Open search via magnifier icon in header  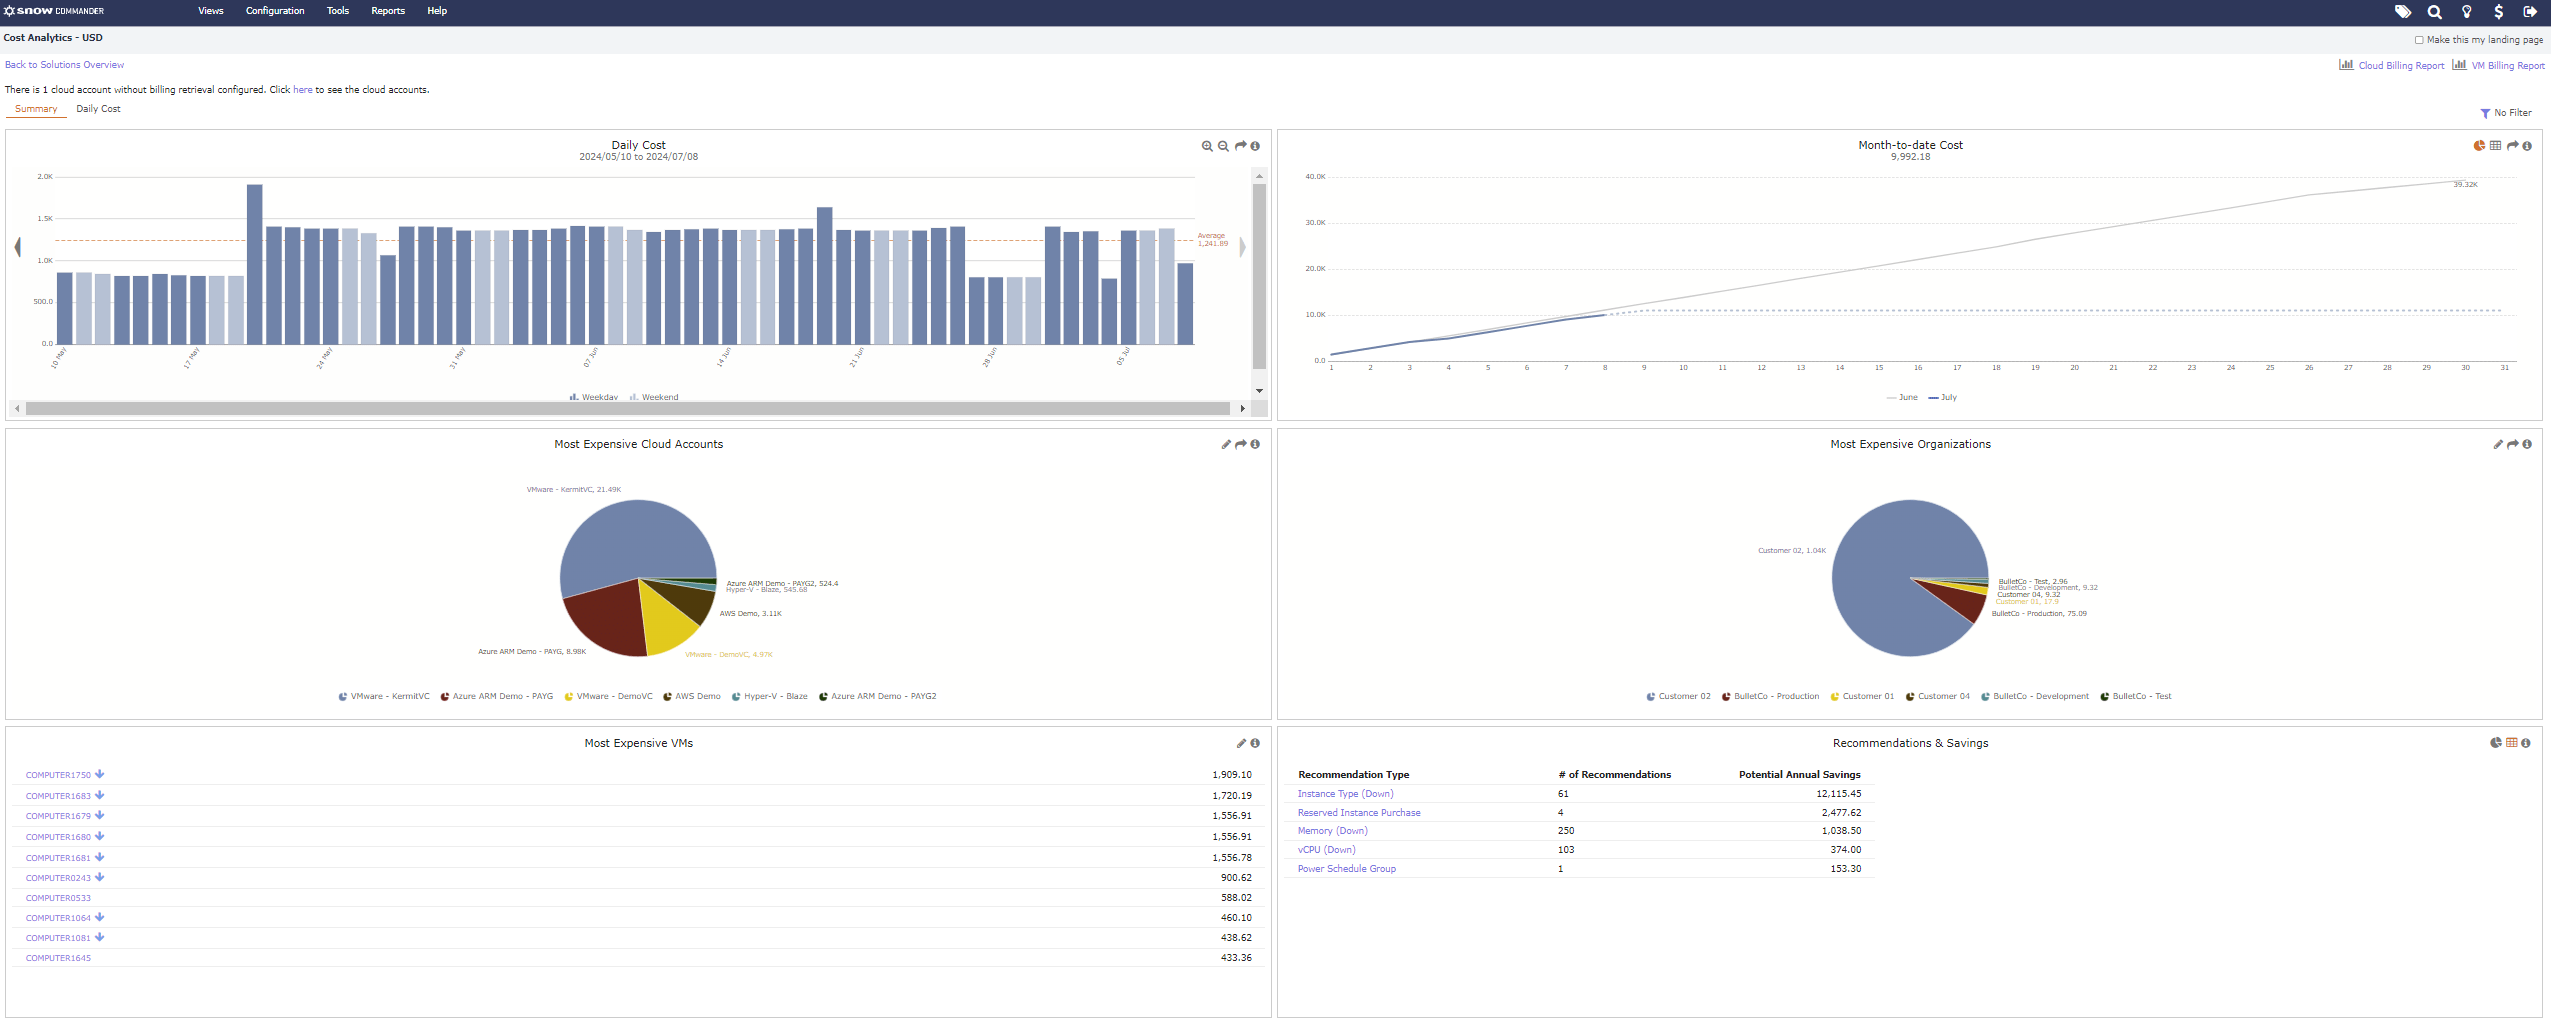(x=2435, y=12)
